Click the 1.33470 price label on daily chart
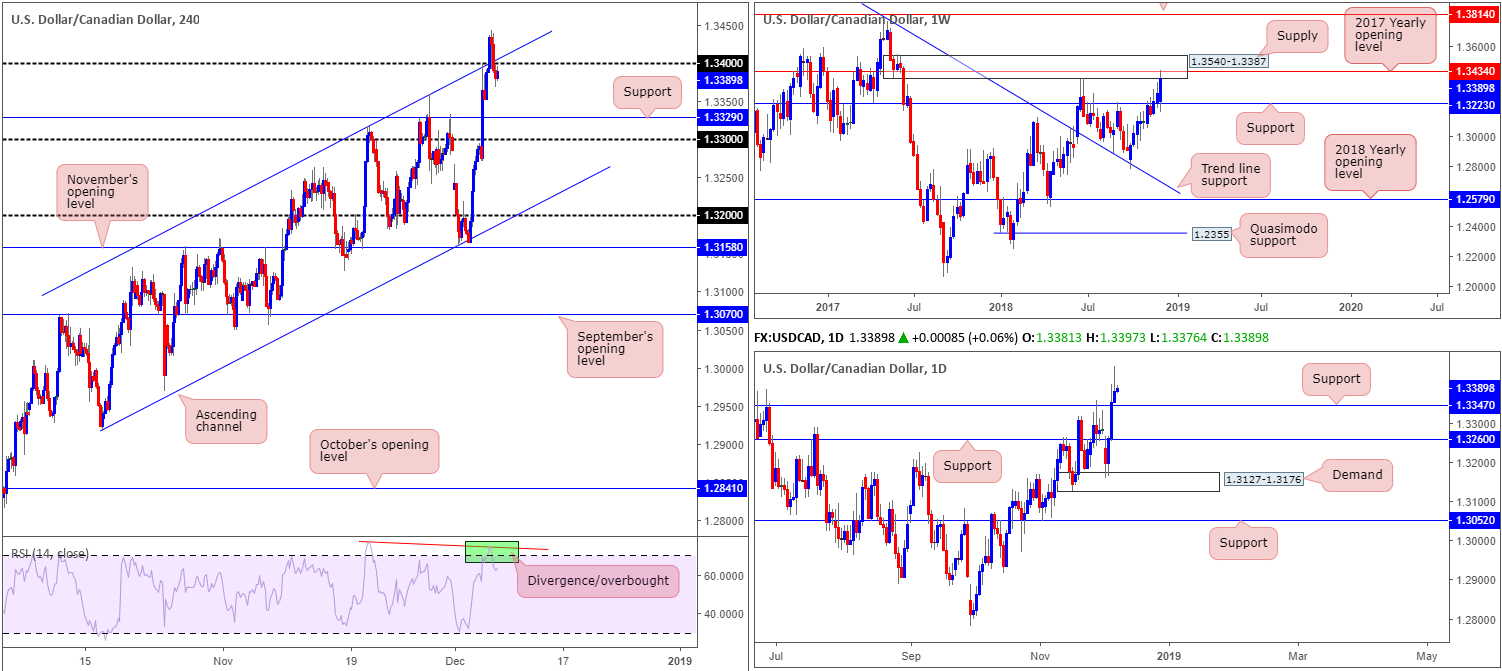1502x671 pixels. [x=1475, y=406]
